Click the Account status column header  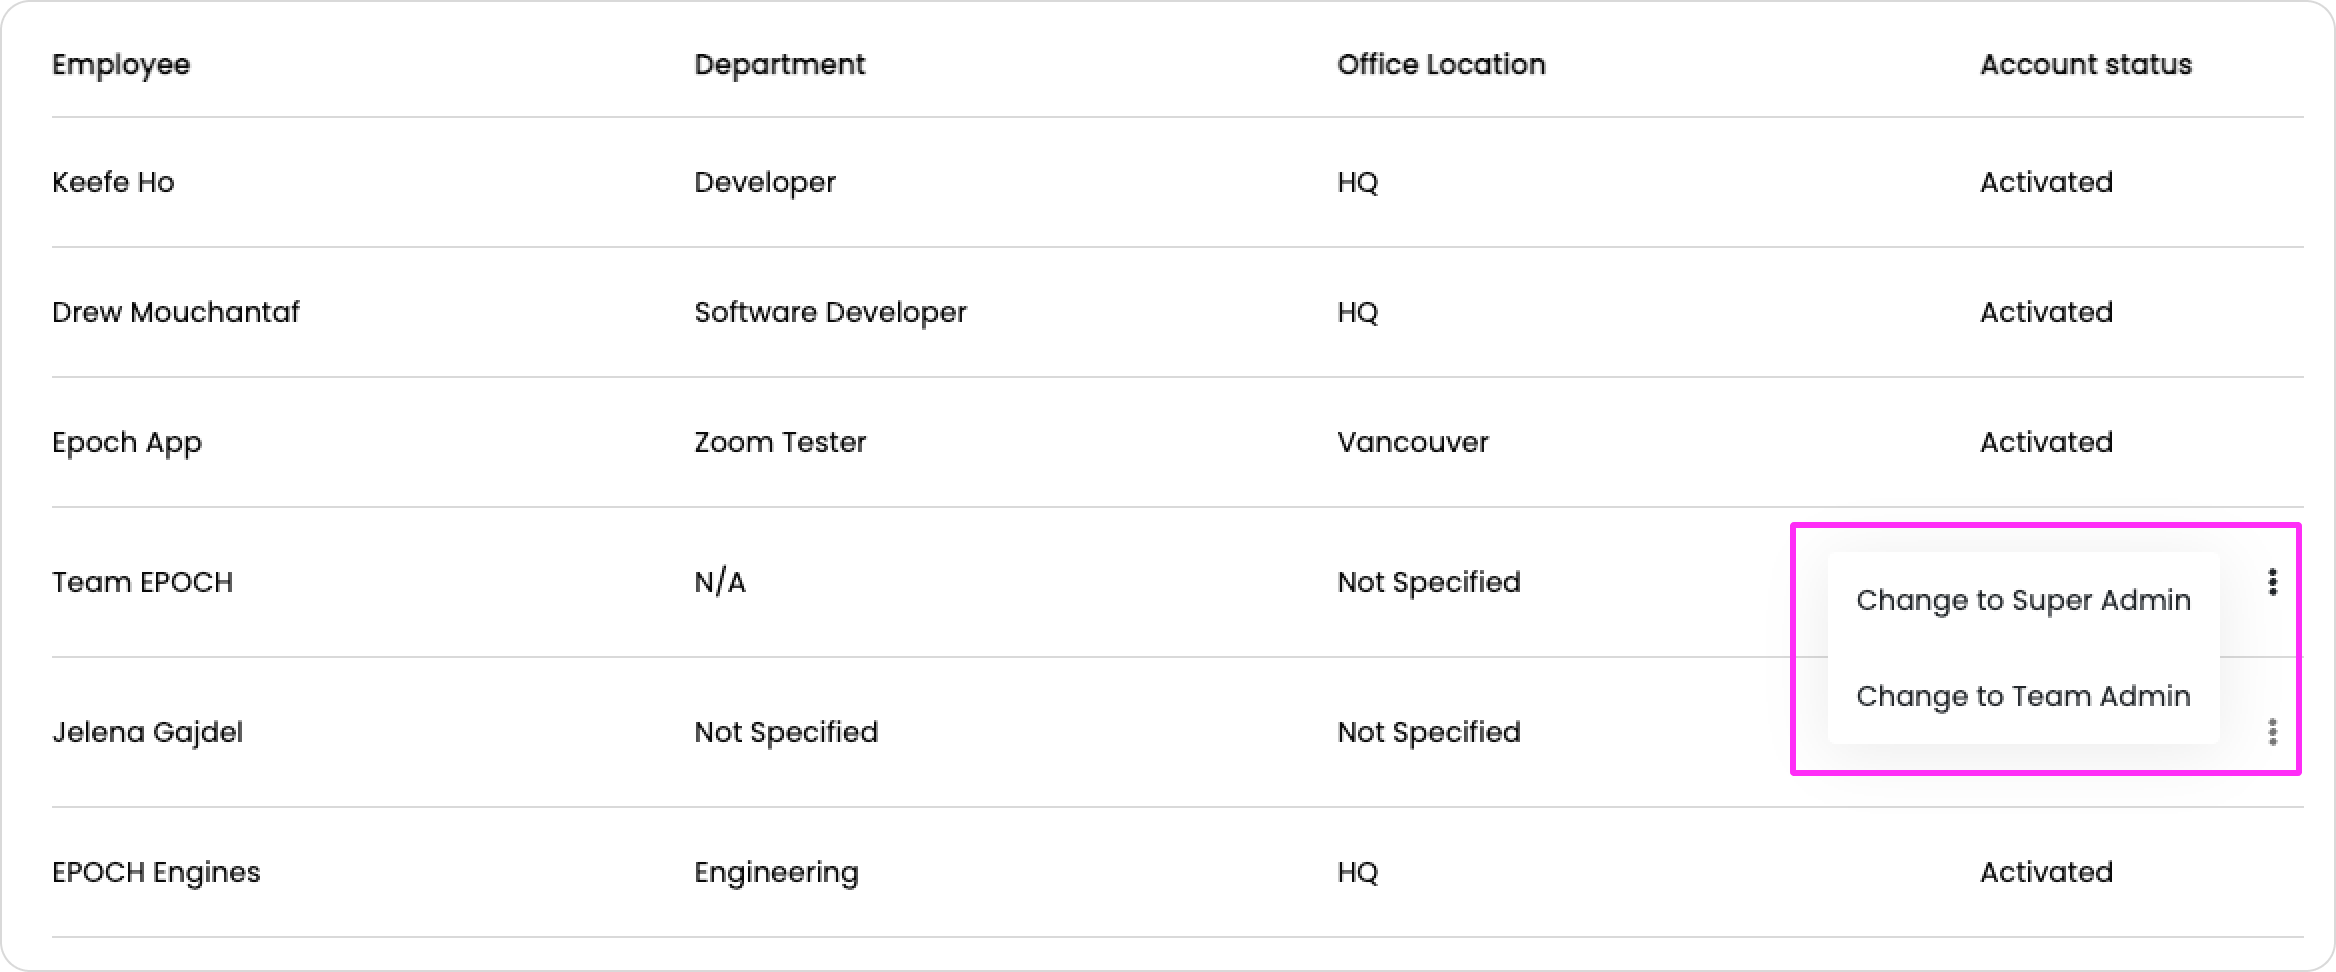(x=2086, y=64)
